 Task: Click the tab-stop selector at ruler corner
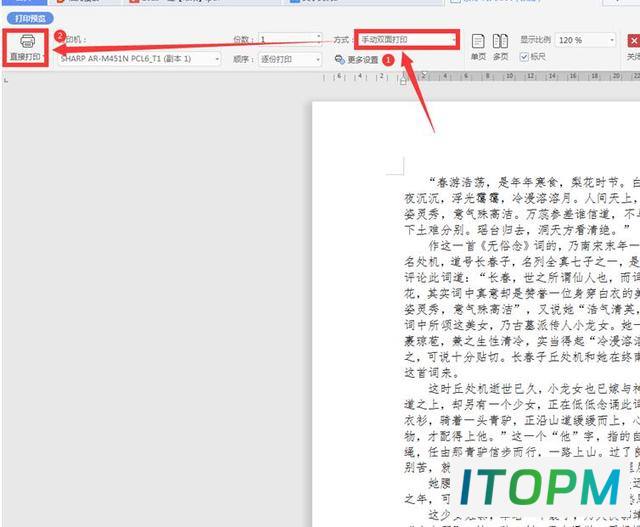click(6, 80)
